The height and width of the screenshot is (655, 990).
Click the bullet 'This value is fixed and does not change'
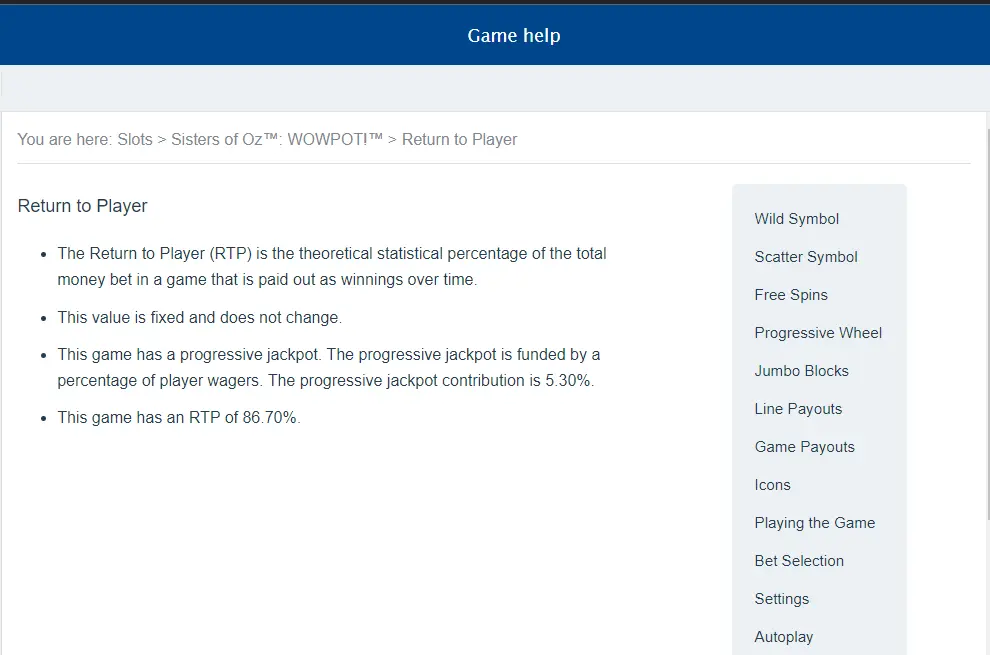click(200, 317)
